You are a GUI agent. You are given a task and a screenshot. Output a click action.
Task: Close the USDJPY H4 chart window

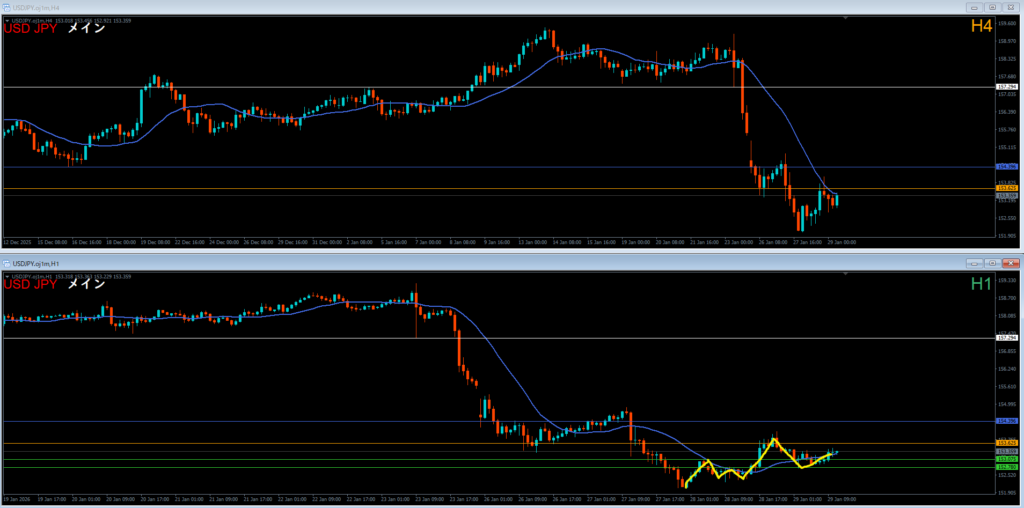(x=1009, y=6)
